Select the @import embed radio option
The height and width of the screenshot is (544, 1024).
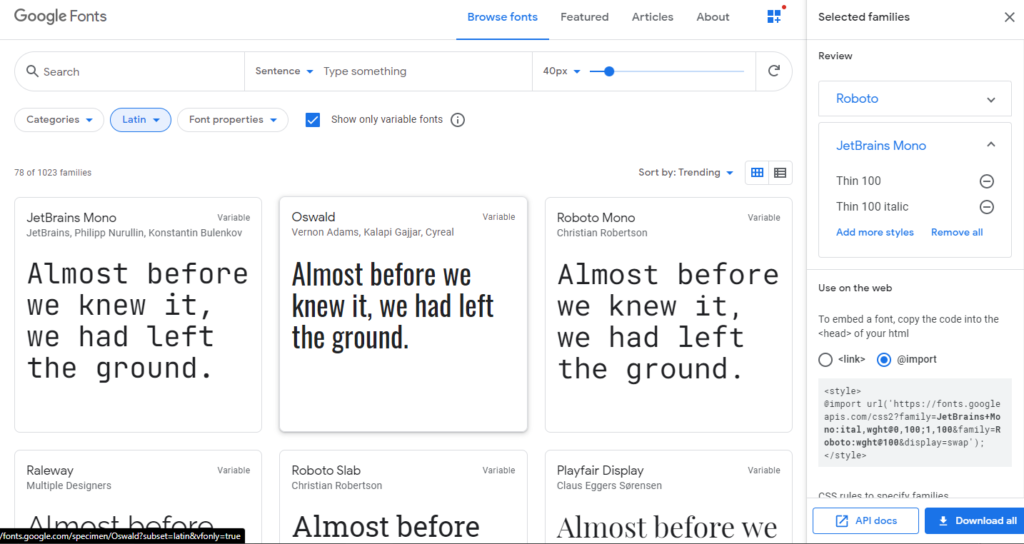(x=883, y=359)
